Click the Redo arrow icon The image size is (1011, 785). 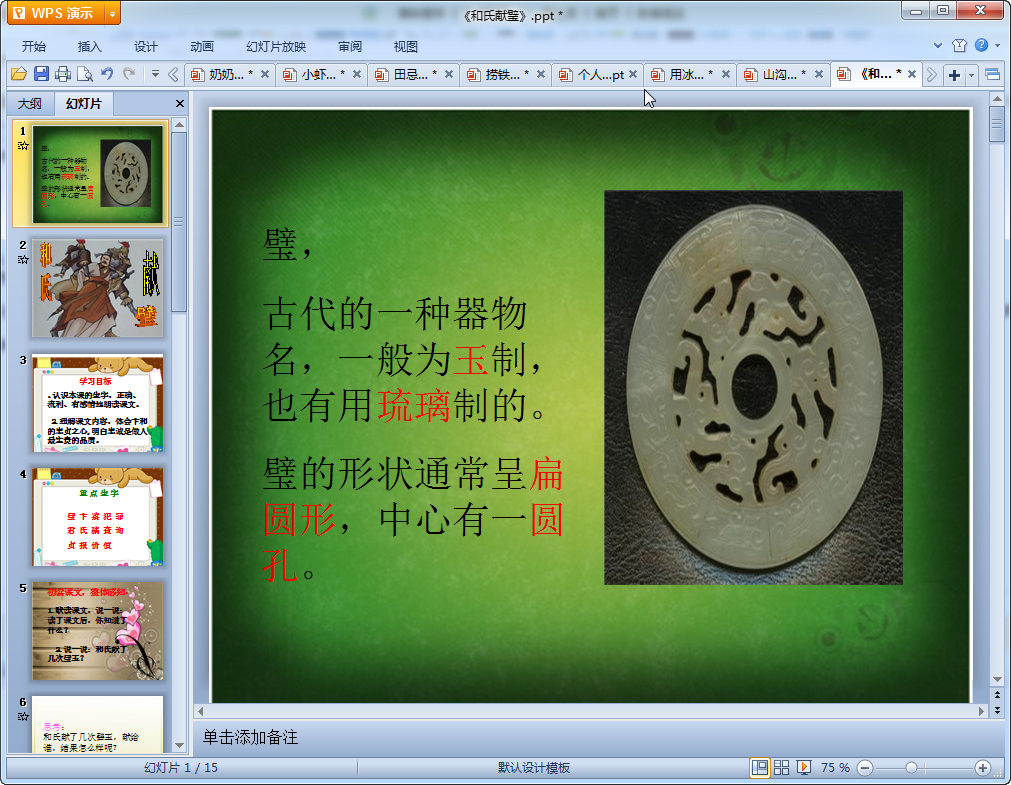click(x=129, y=74)
